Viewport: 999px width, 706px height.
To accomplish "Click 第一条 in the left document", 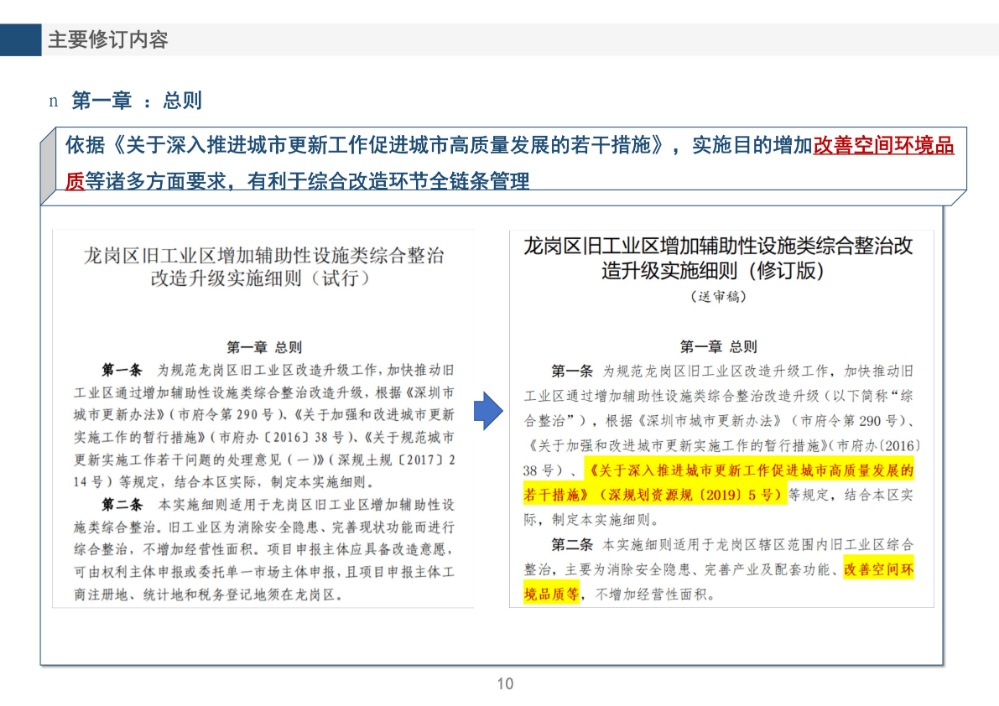I will [x=122, y=370].
